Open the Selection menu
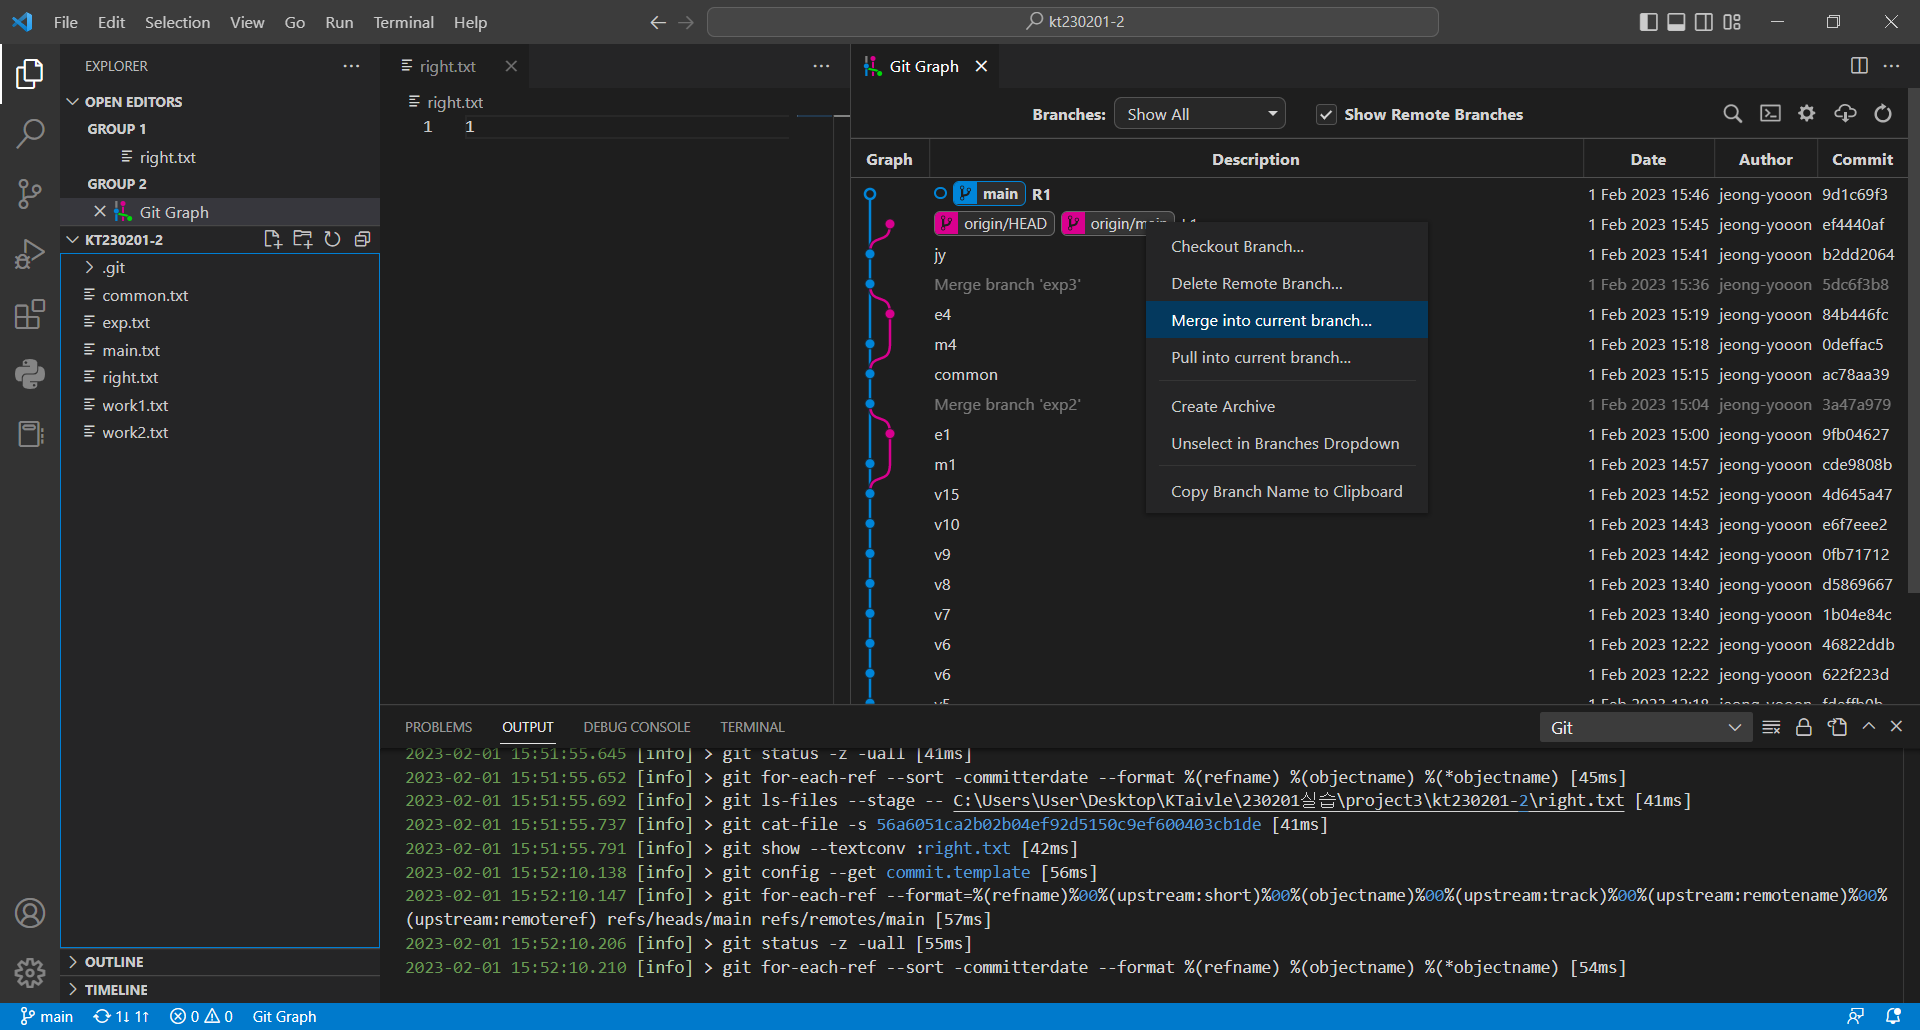 177,22
